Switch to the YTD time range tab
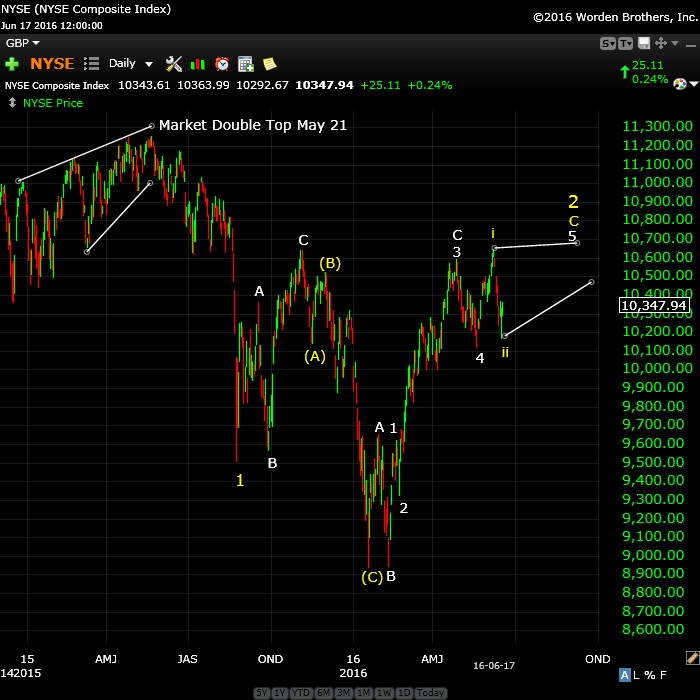 300,692
